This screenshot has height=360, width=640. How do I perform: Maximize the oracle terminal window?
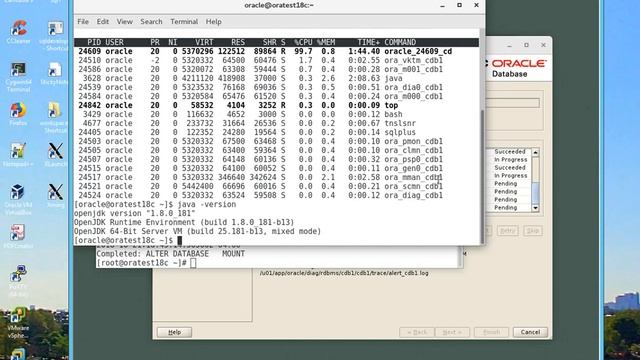pos(459,5)
